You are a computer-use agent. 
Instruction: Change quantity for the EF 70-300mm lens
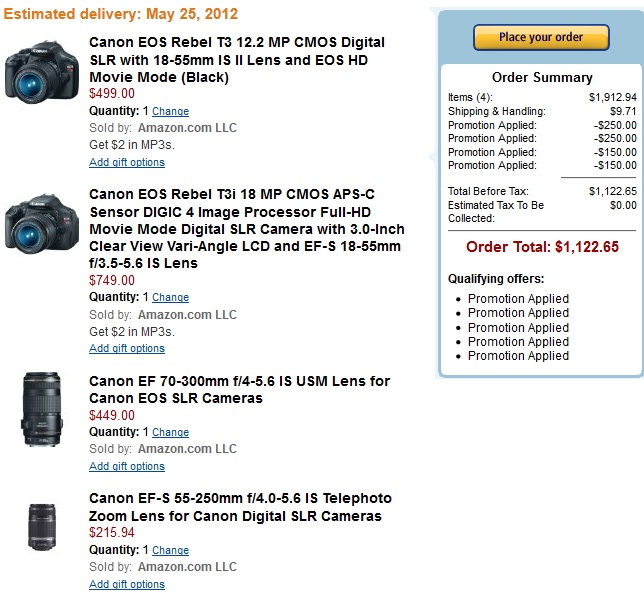coord(170,433)
